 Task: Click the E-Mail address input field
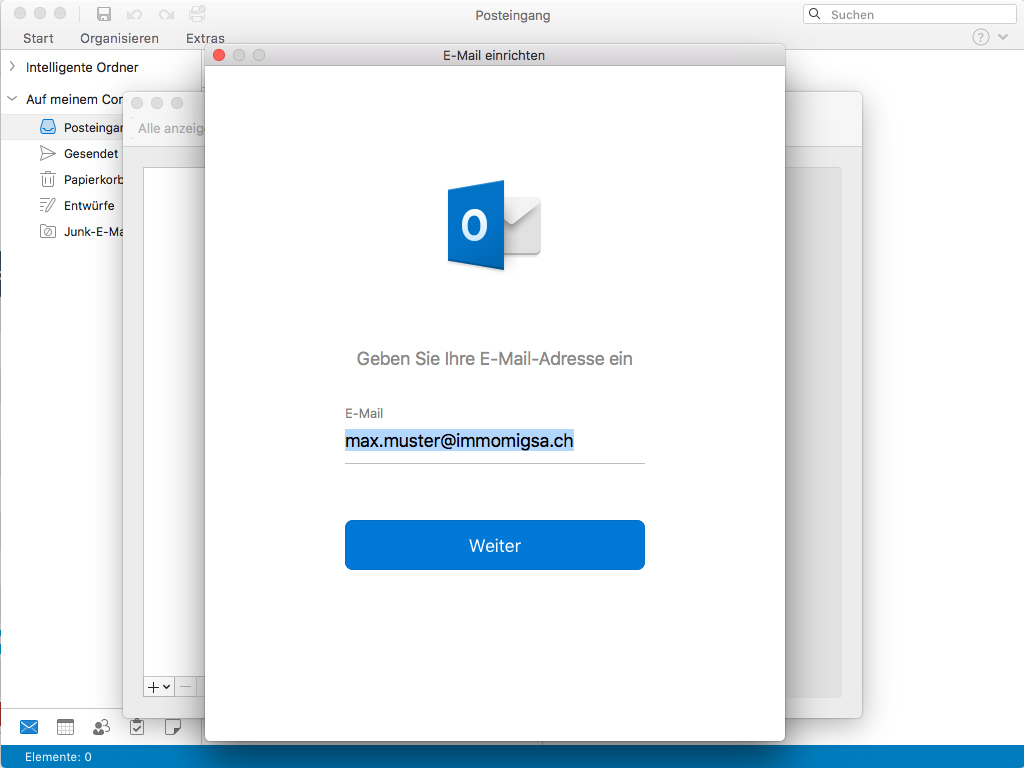494,441
